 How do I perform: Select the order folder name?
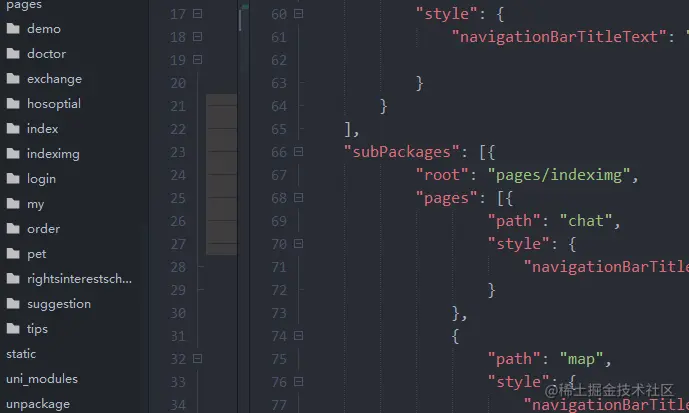click(x=43, y=229)
